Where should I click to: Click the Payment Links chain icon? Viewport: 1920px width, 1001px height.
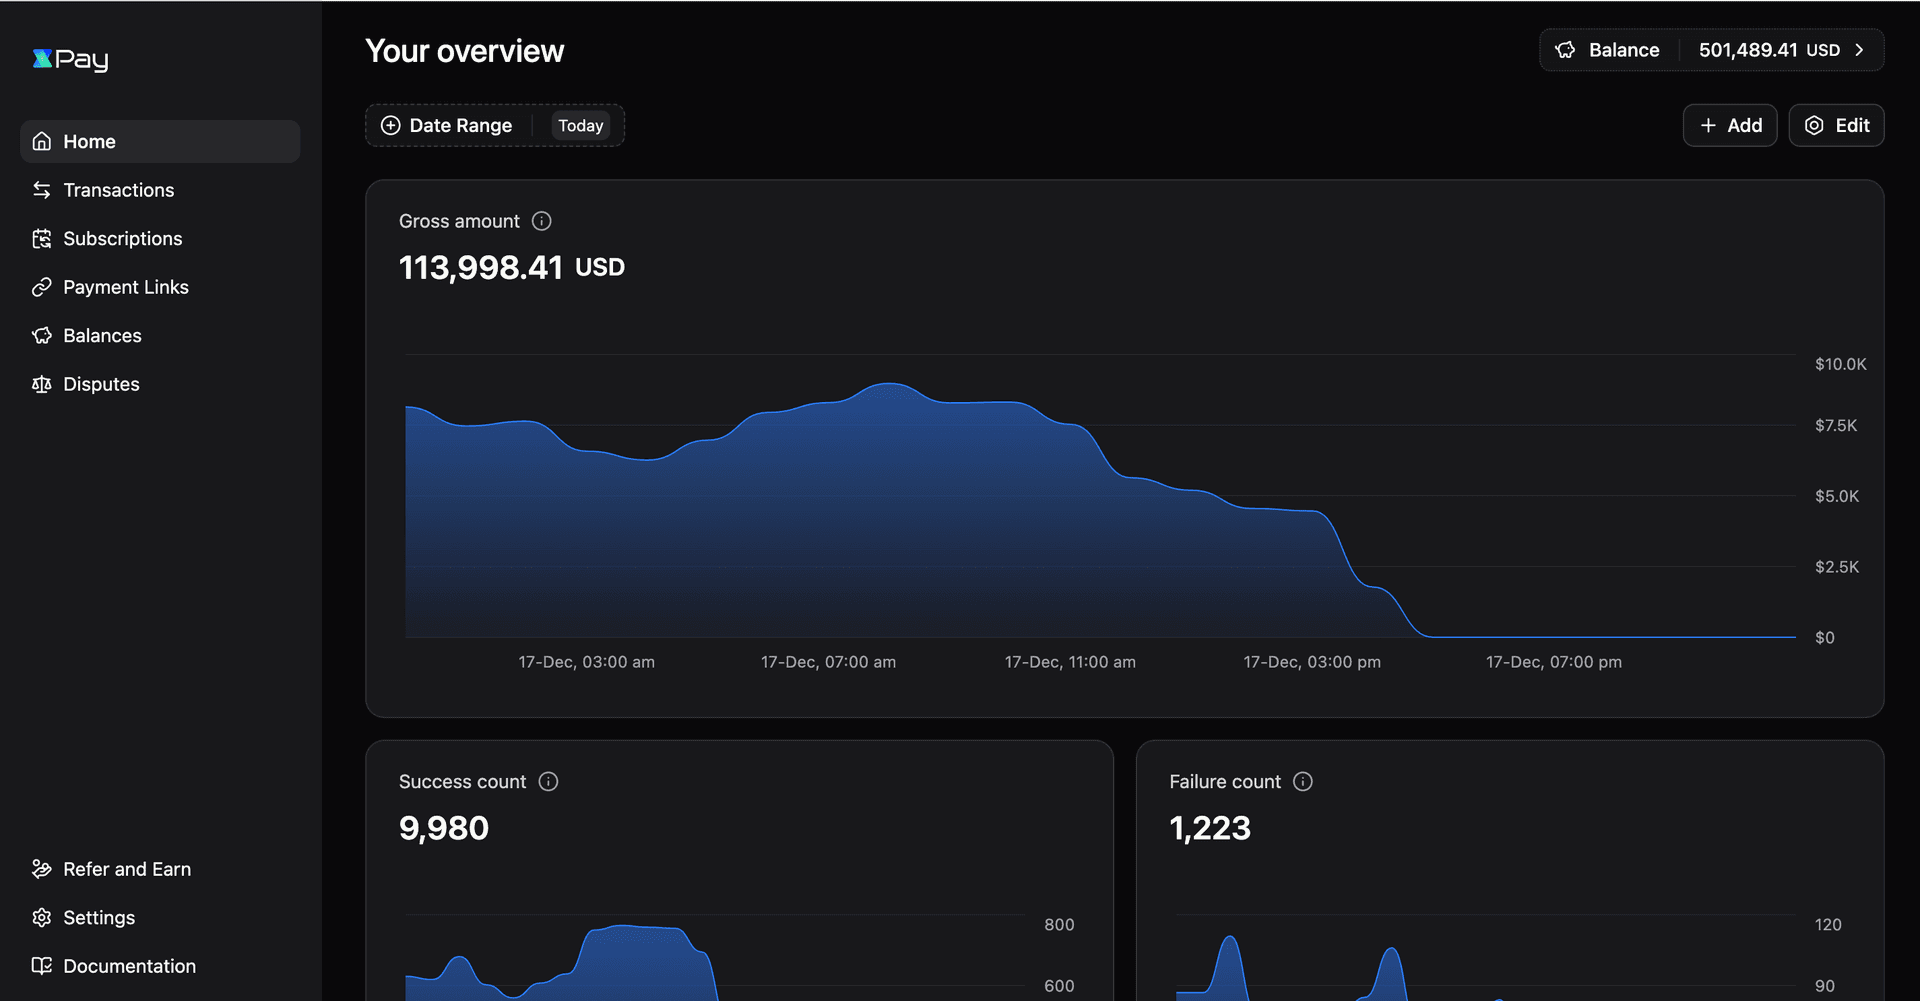pos(41,288)
